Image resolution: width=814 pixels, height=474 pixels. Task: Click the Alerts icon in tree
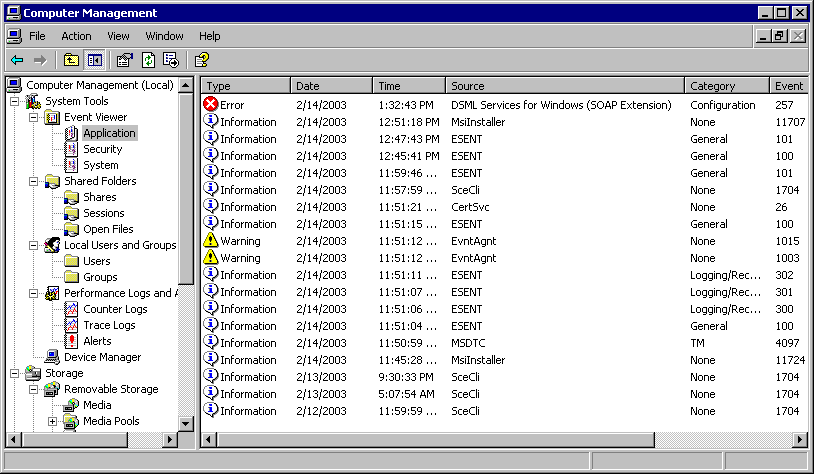coord(71,342)
